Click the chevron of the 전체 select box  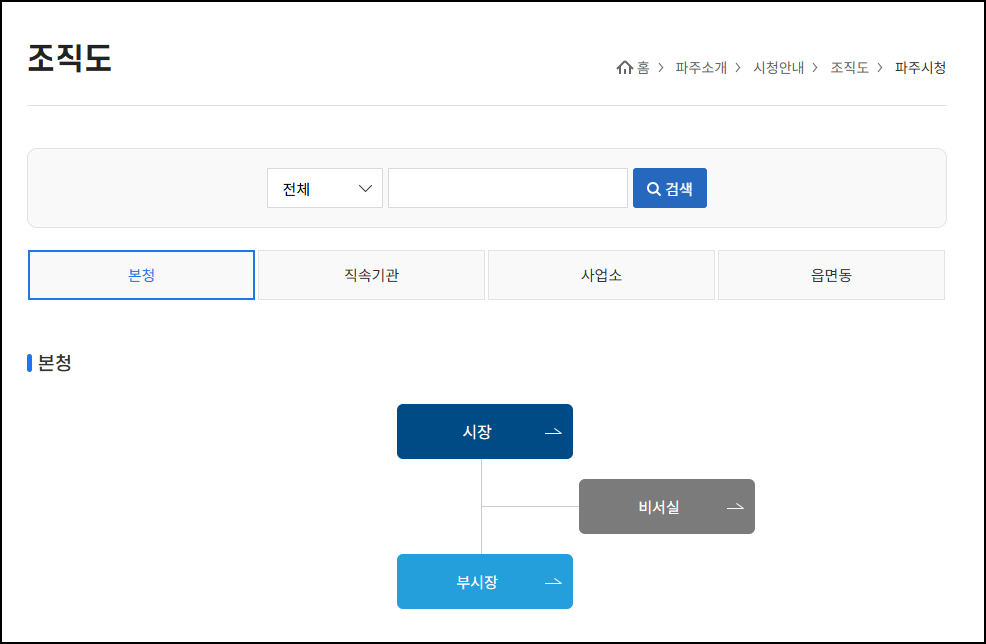point(366,187)
